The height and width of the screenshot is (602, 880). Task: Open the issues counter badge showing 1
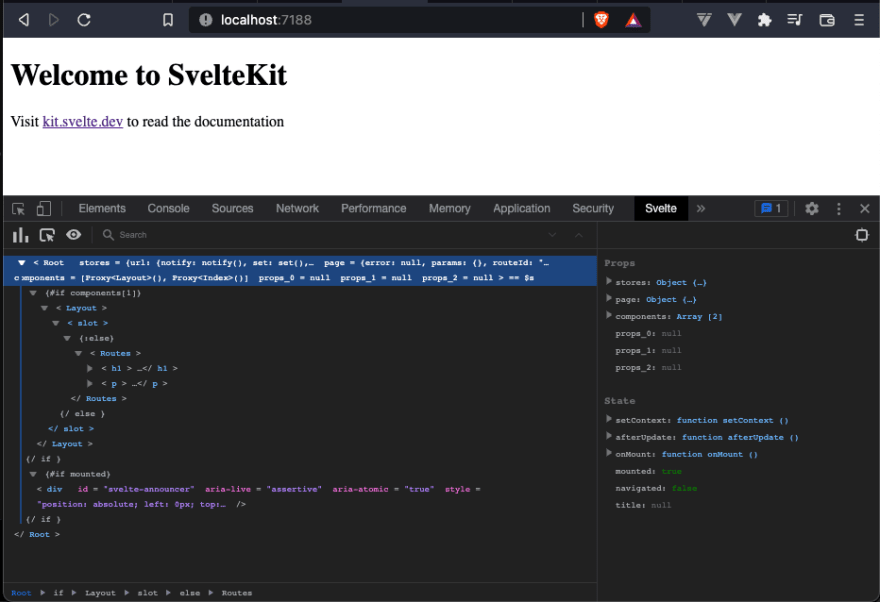771,209
